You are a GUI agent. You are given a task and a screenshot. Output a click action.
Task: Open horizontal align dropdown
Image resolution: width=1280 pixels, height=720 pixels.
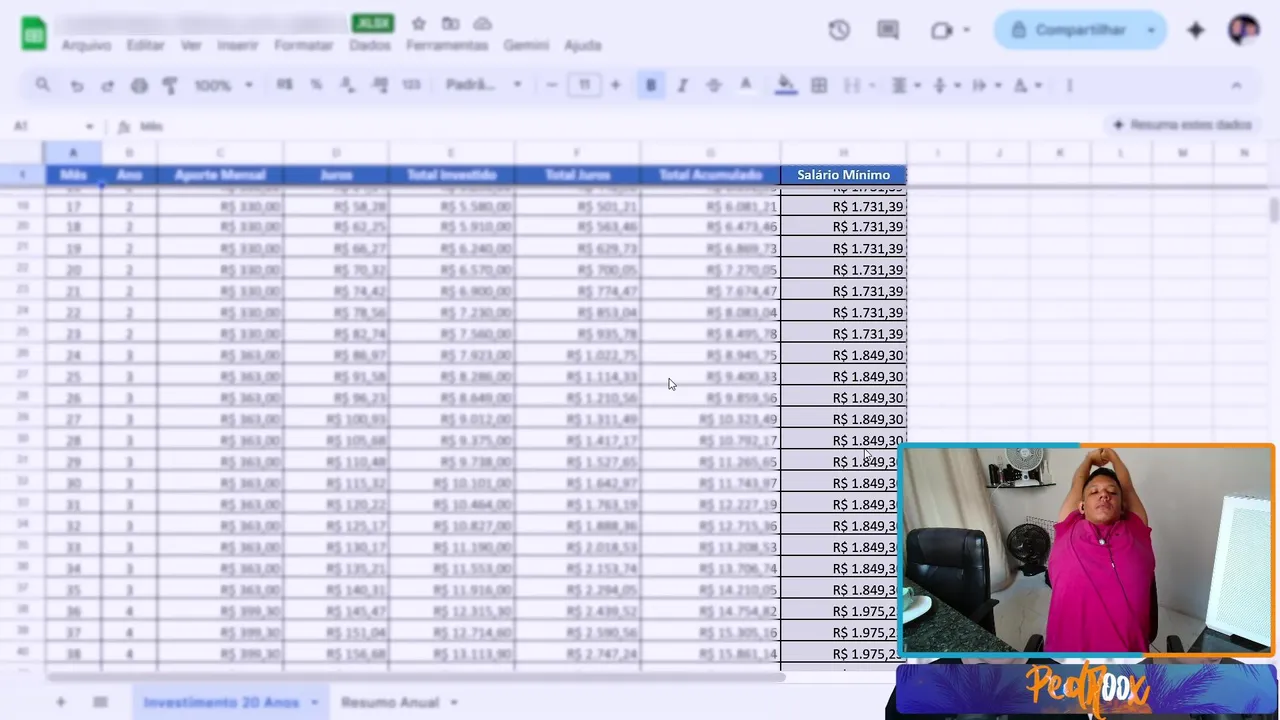pyautogui.click(x=906, y=86)
